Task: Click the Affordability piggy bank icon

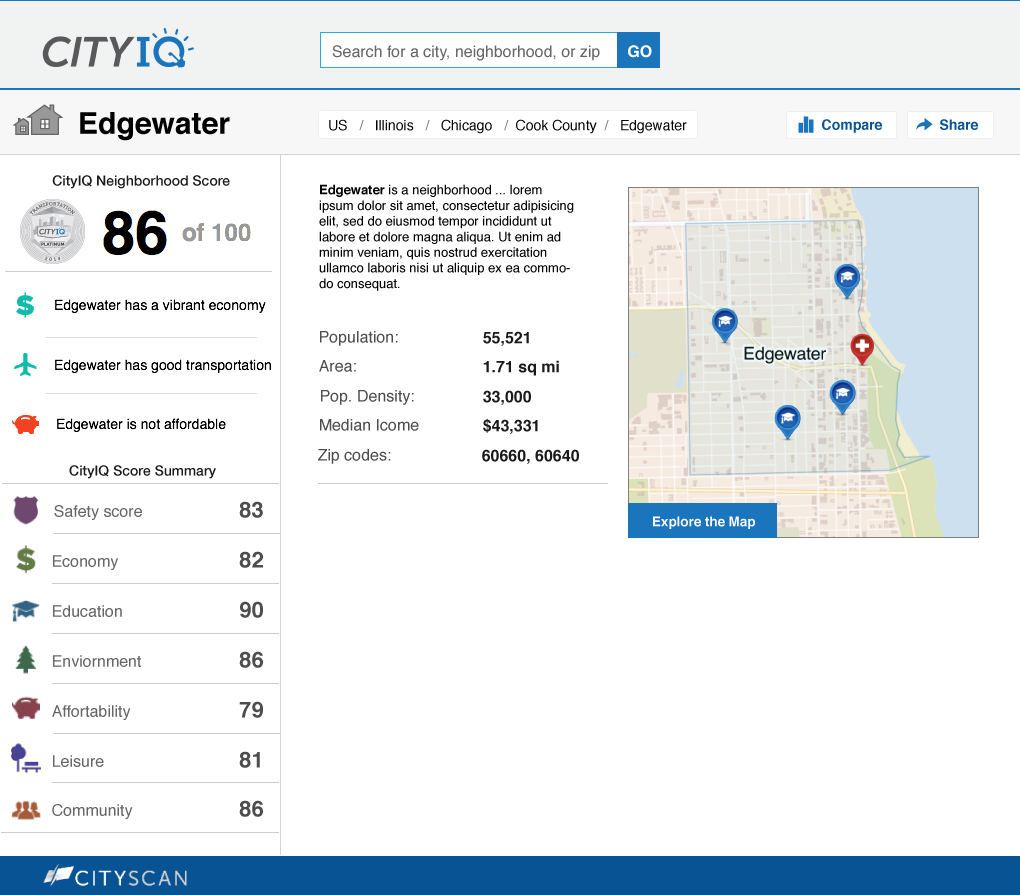Action: 26,709
